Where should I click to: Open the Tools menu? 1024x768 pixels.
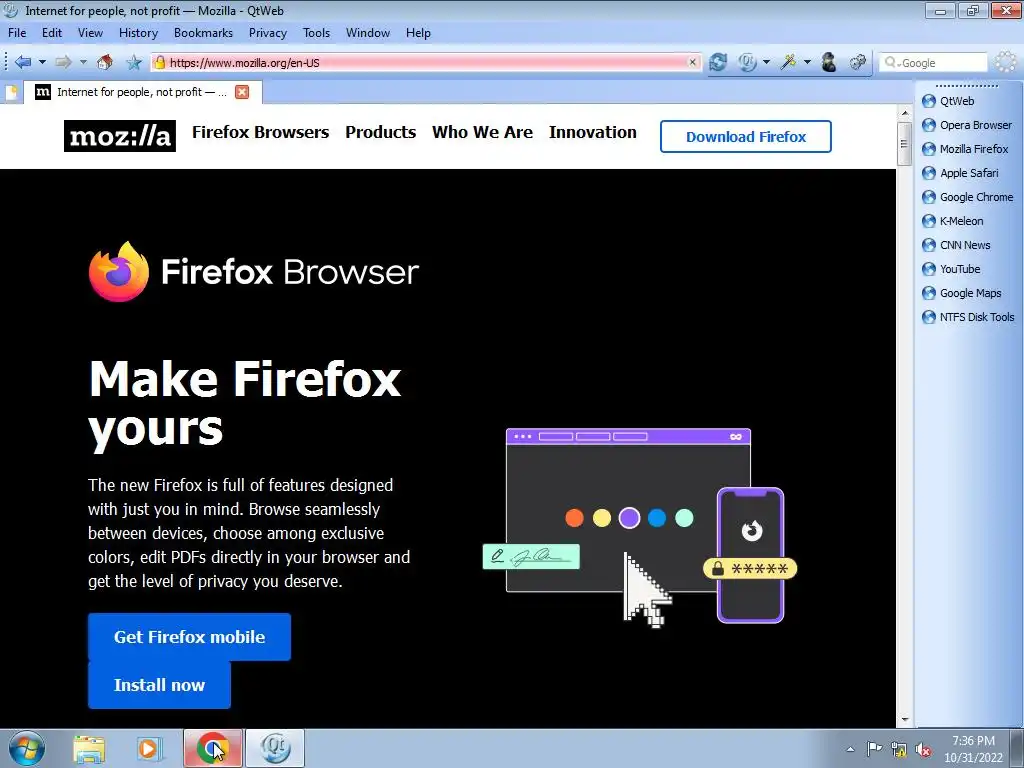pos(316,33)
